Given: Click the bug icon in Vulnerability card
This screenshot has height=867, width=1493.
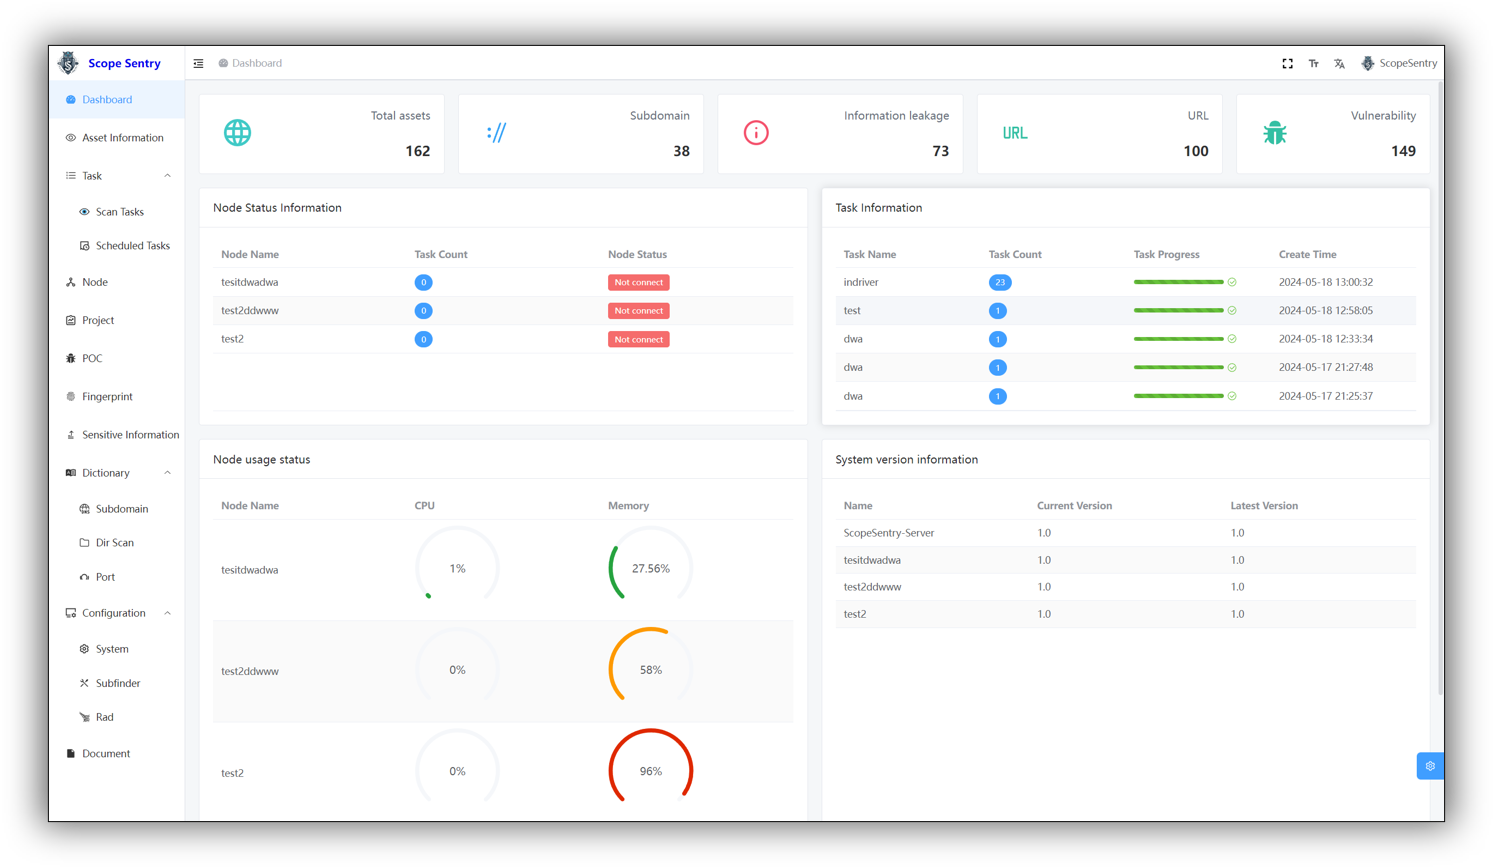Looking at the screenshot, I should [x=1274, y=133].
